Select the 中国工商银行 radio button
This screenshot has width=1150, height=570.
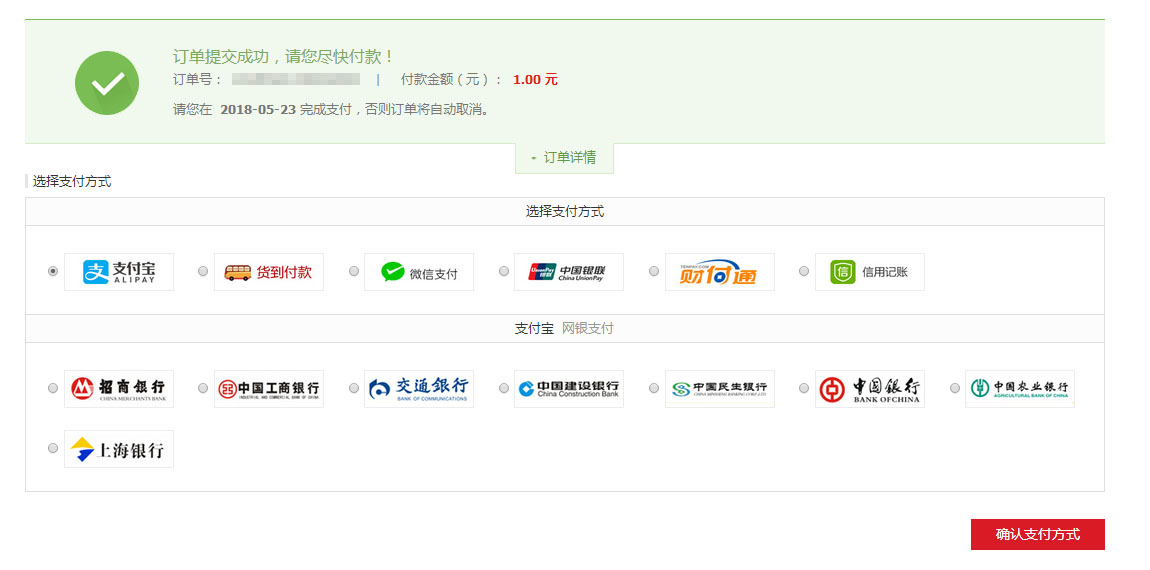pos(203,388)
